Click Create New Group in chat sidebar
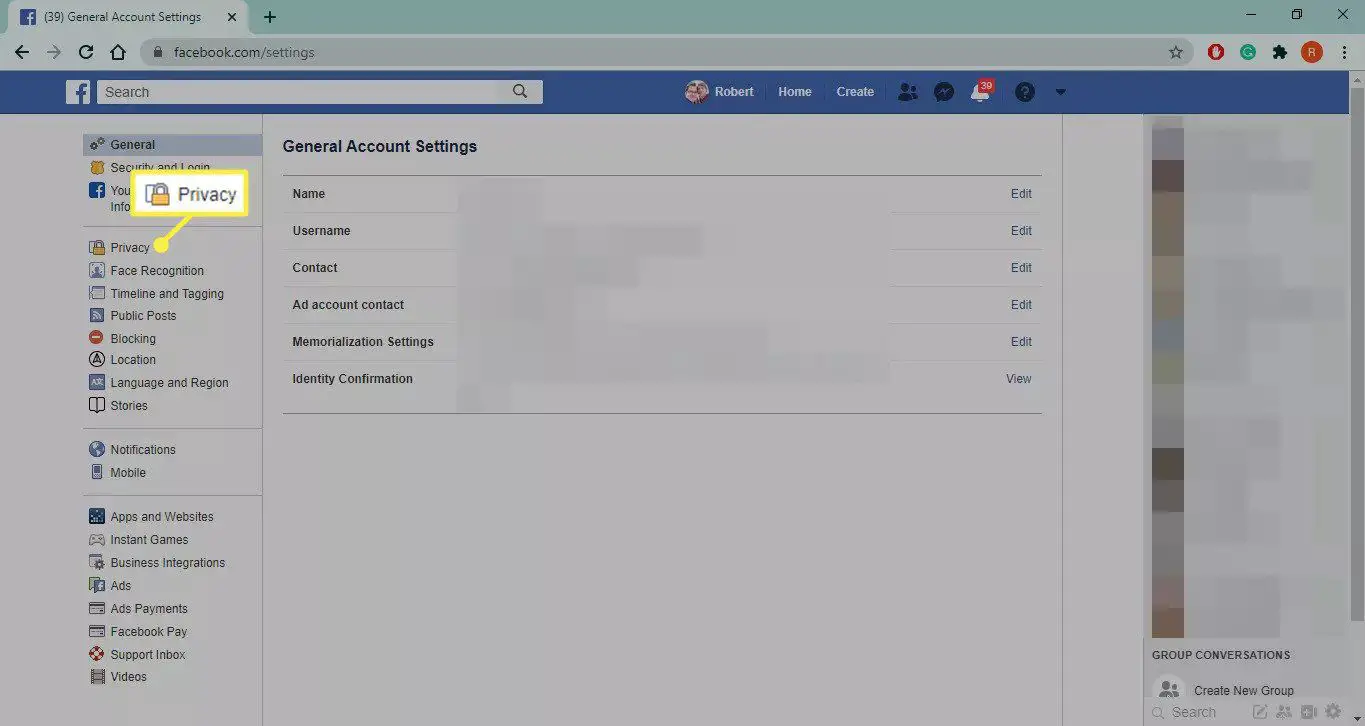 point(1243,691)
